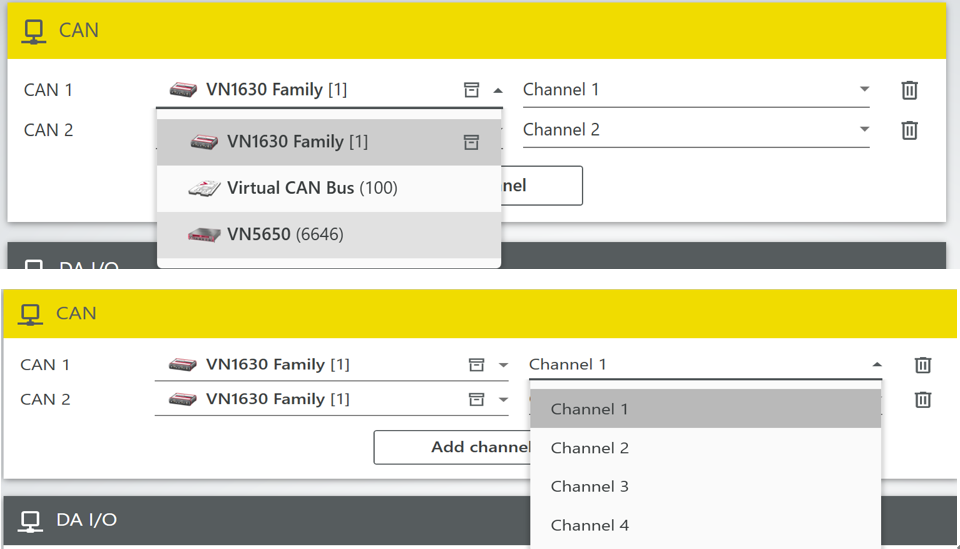This screenshot has width=960, height=549.
Task: Click the network icon in the upper CAN header
Action: [x=34, y=30]
